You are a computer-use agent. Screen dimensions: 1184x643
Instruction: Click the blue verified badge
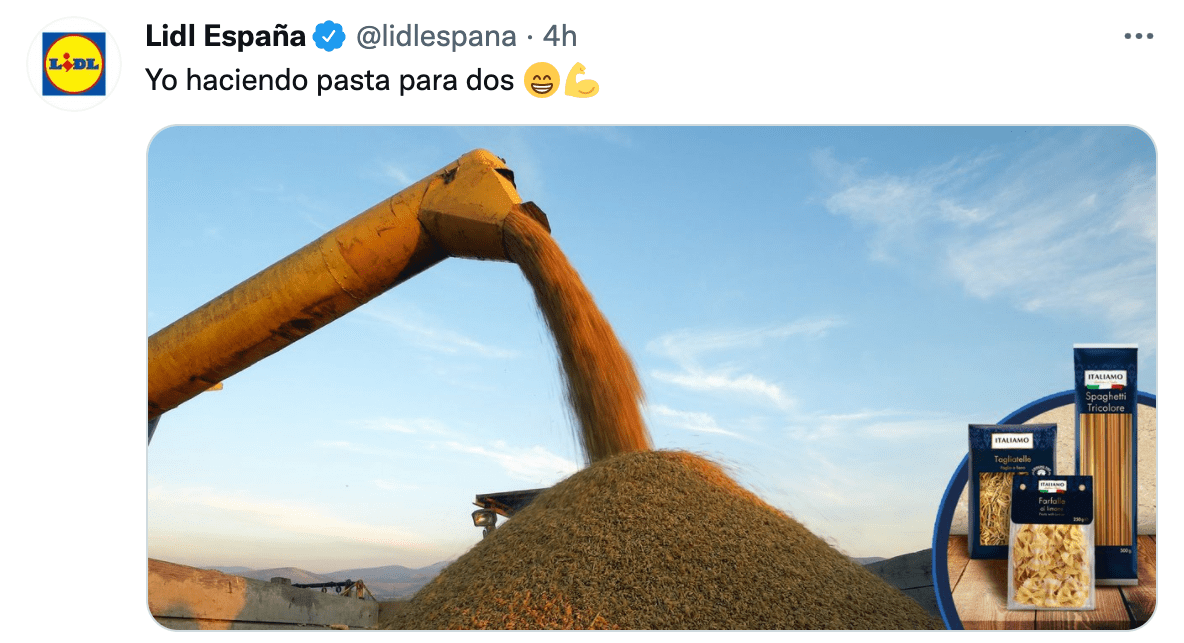click(x=328, y=36)
